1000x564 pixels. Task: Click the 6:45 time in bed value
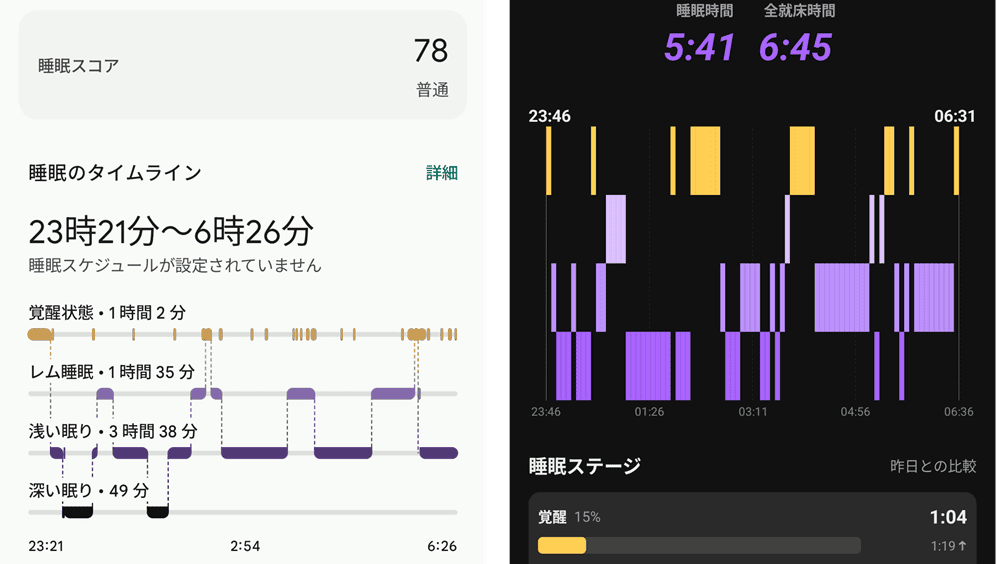(x=795, y=47)
